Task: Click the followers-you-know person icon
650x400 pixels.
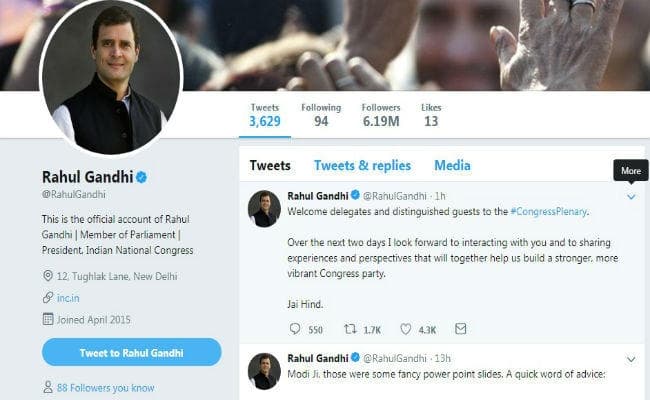Action: [x=48, y=387]
